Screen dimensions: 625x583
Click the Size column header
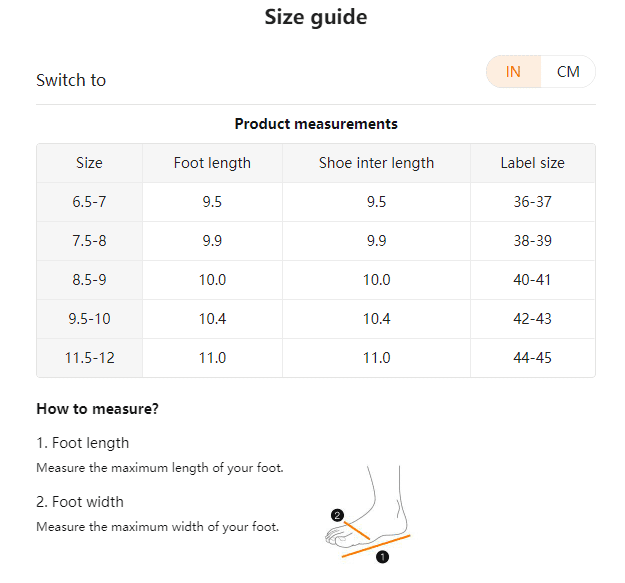click(x=89, y=163)
